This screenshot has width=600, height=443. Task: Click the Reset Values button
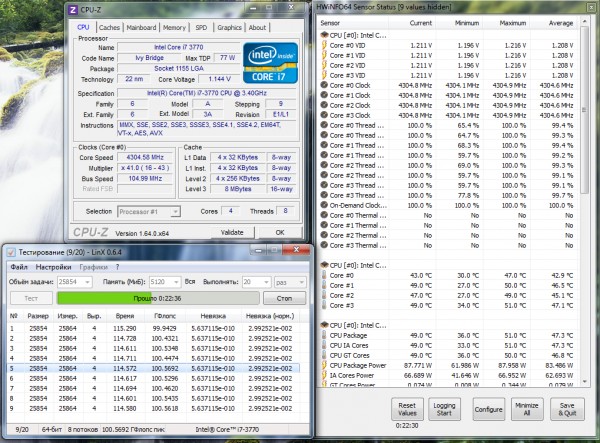coord(407,409)
